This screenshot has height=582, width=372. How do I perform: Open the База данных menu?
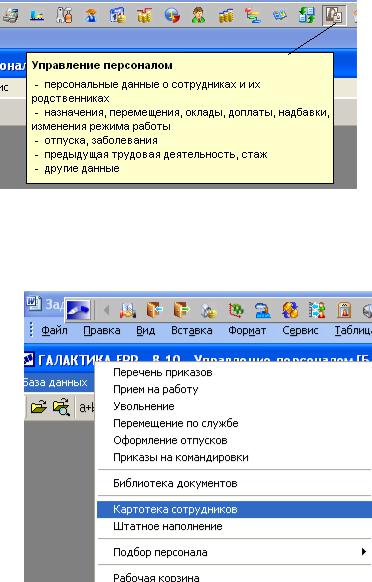click(56, 382)
